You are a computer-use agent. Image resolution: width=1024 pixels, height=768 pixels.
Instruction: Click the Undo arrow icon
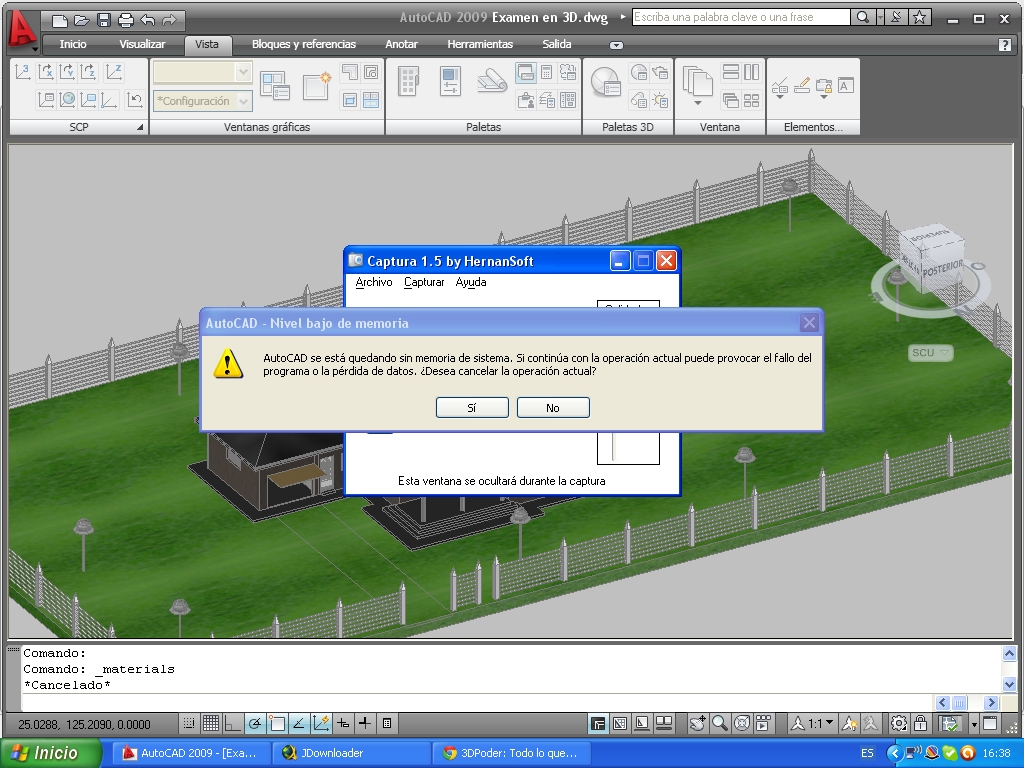(148, 20)
